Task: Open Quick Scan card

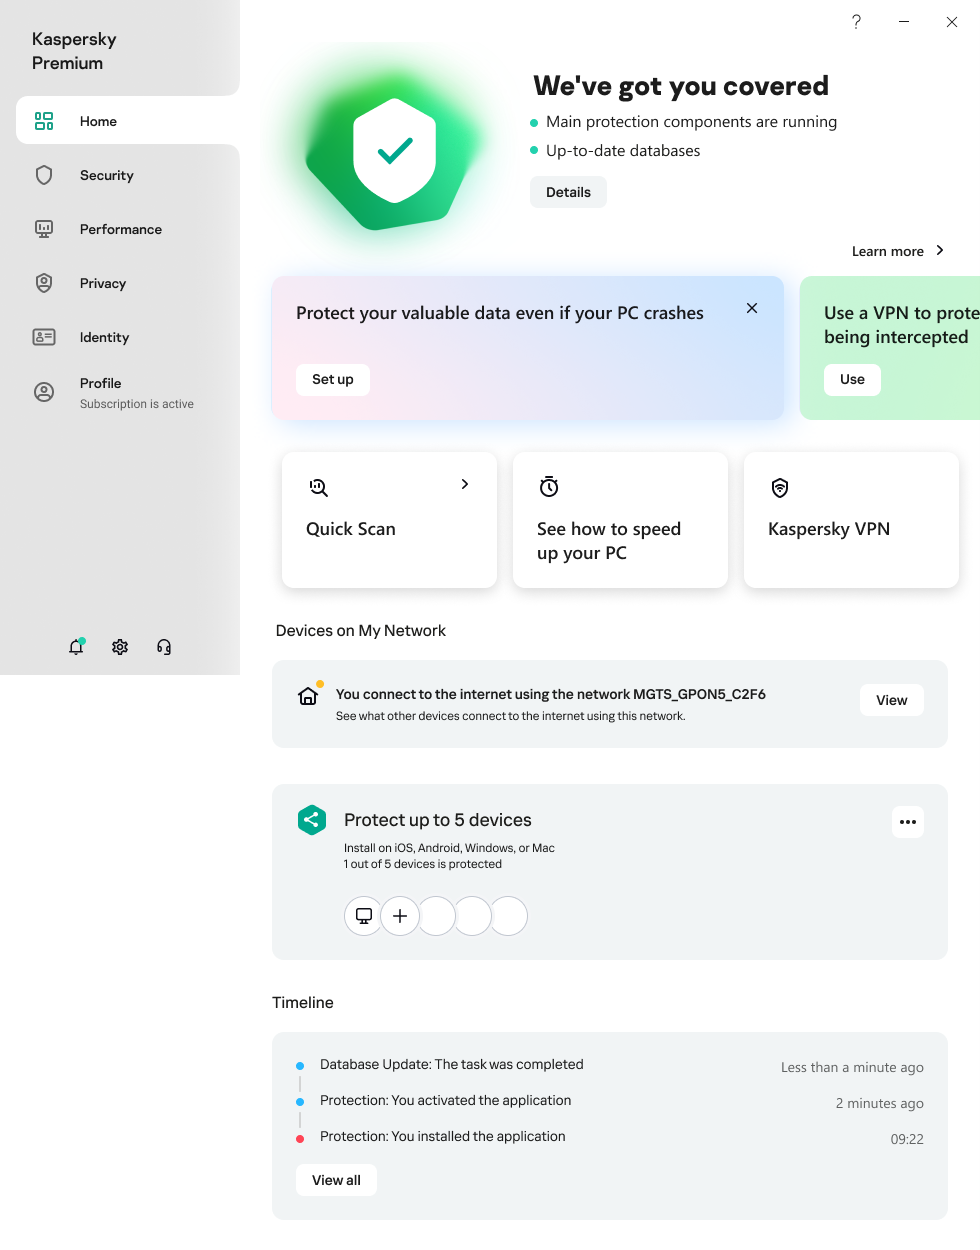Action: pos(390,520)
